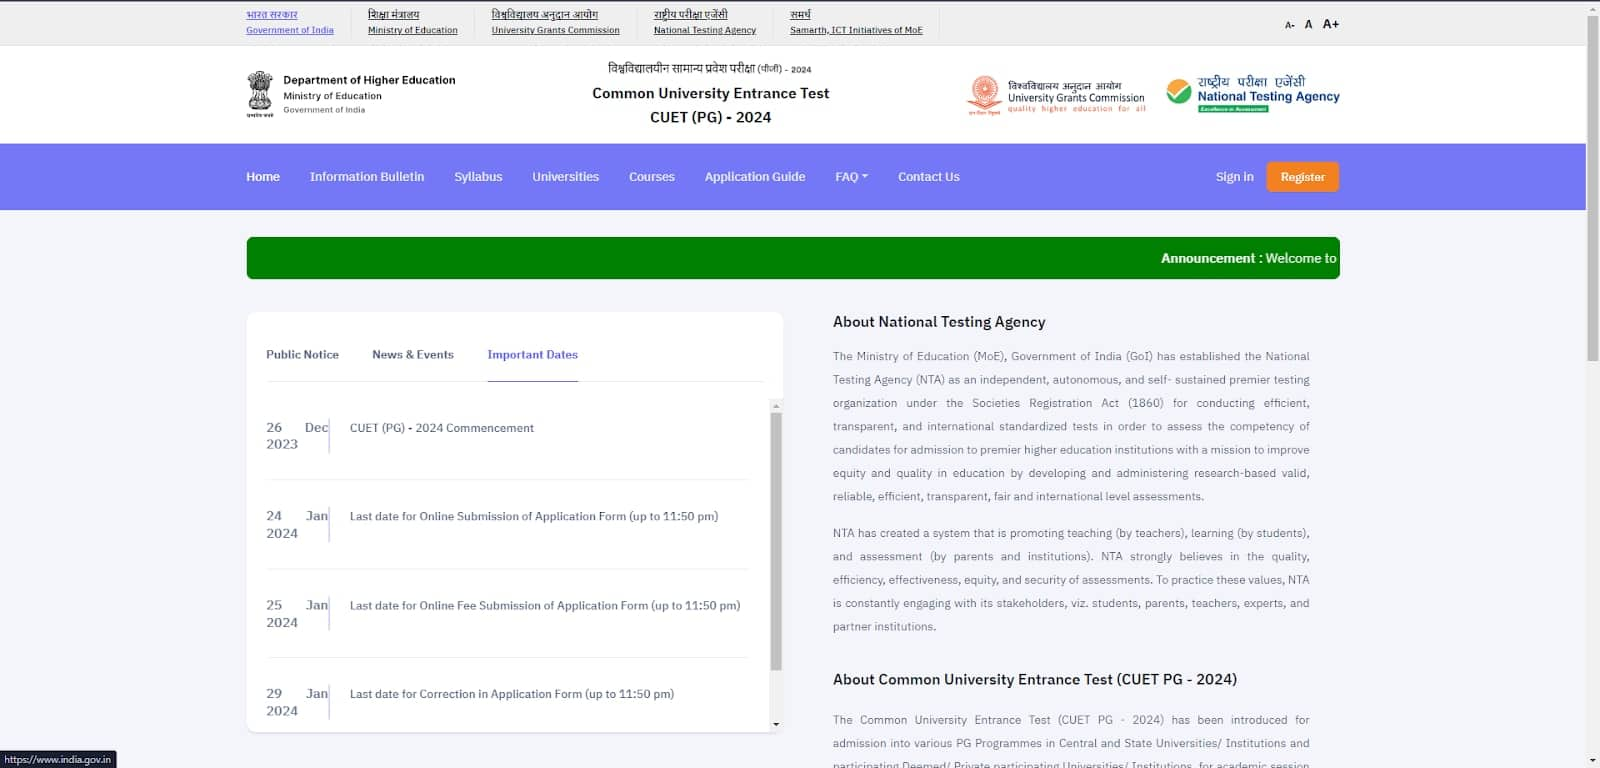Switch to the Public Notice tab
The width and height of the screenshot is (1600, 768).
302,355
